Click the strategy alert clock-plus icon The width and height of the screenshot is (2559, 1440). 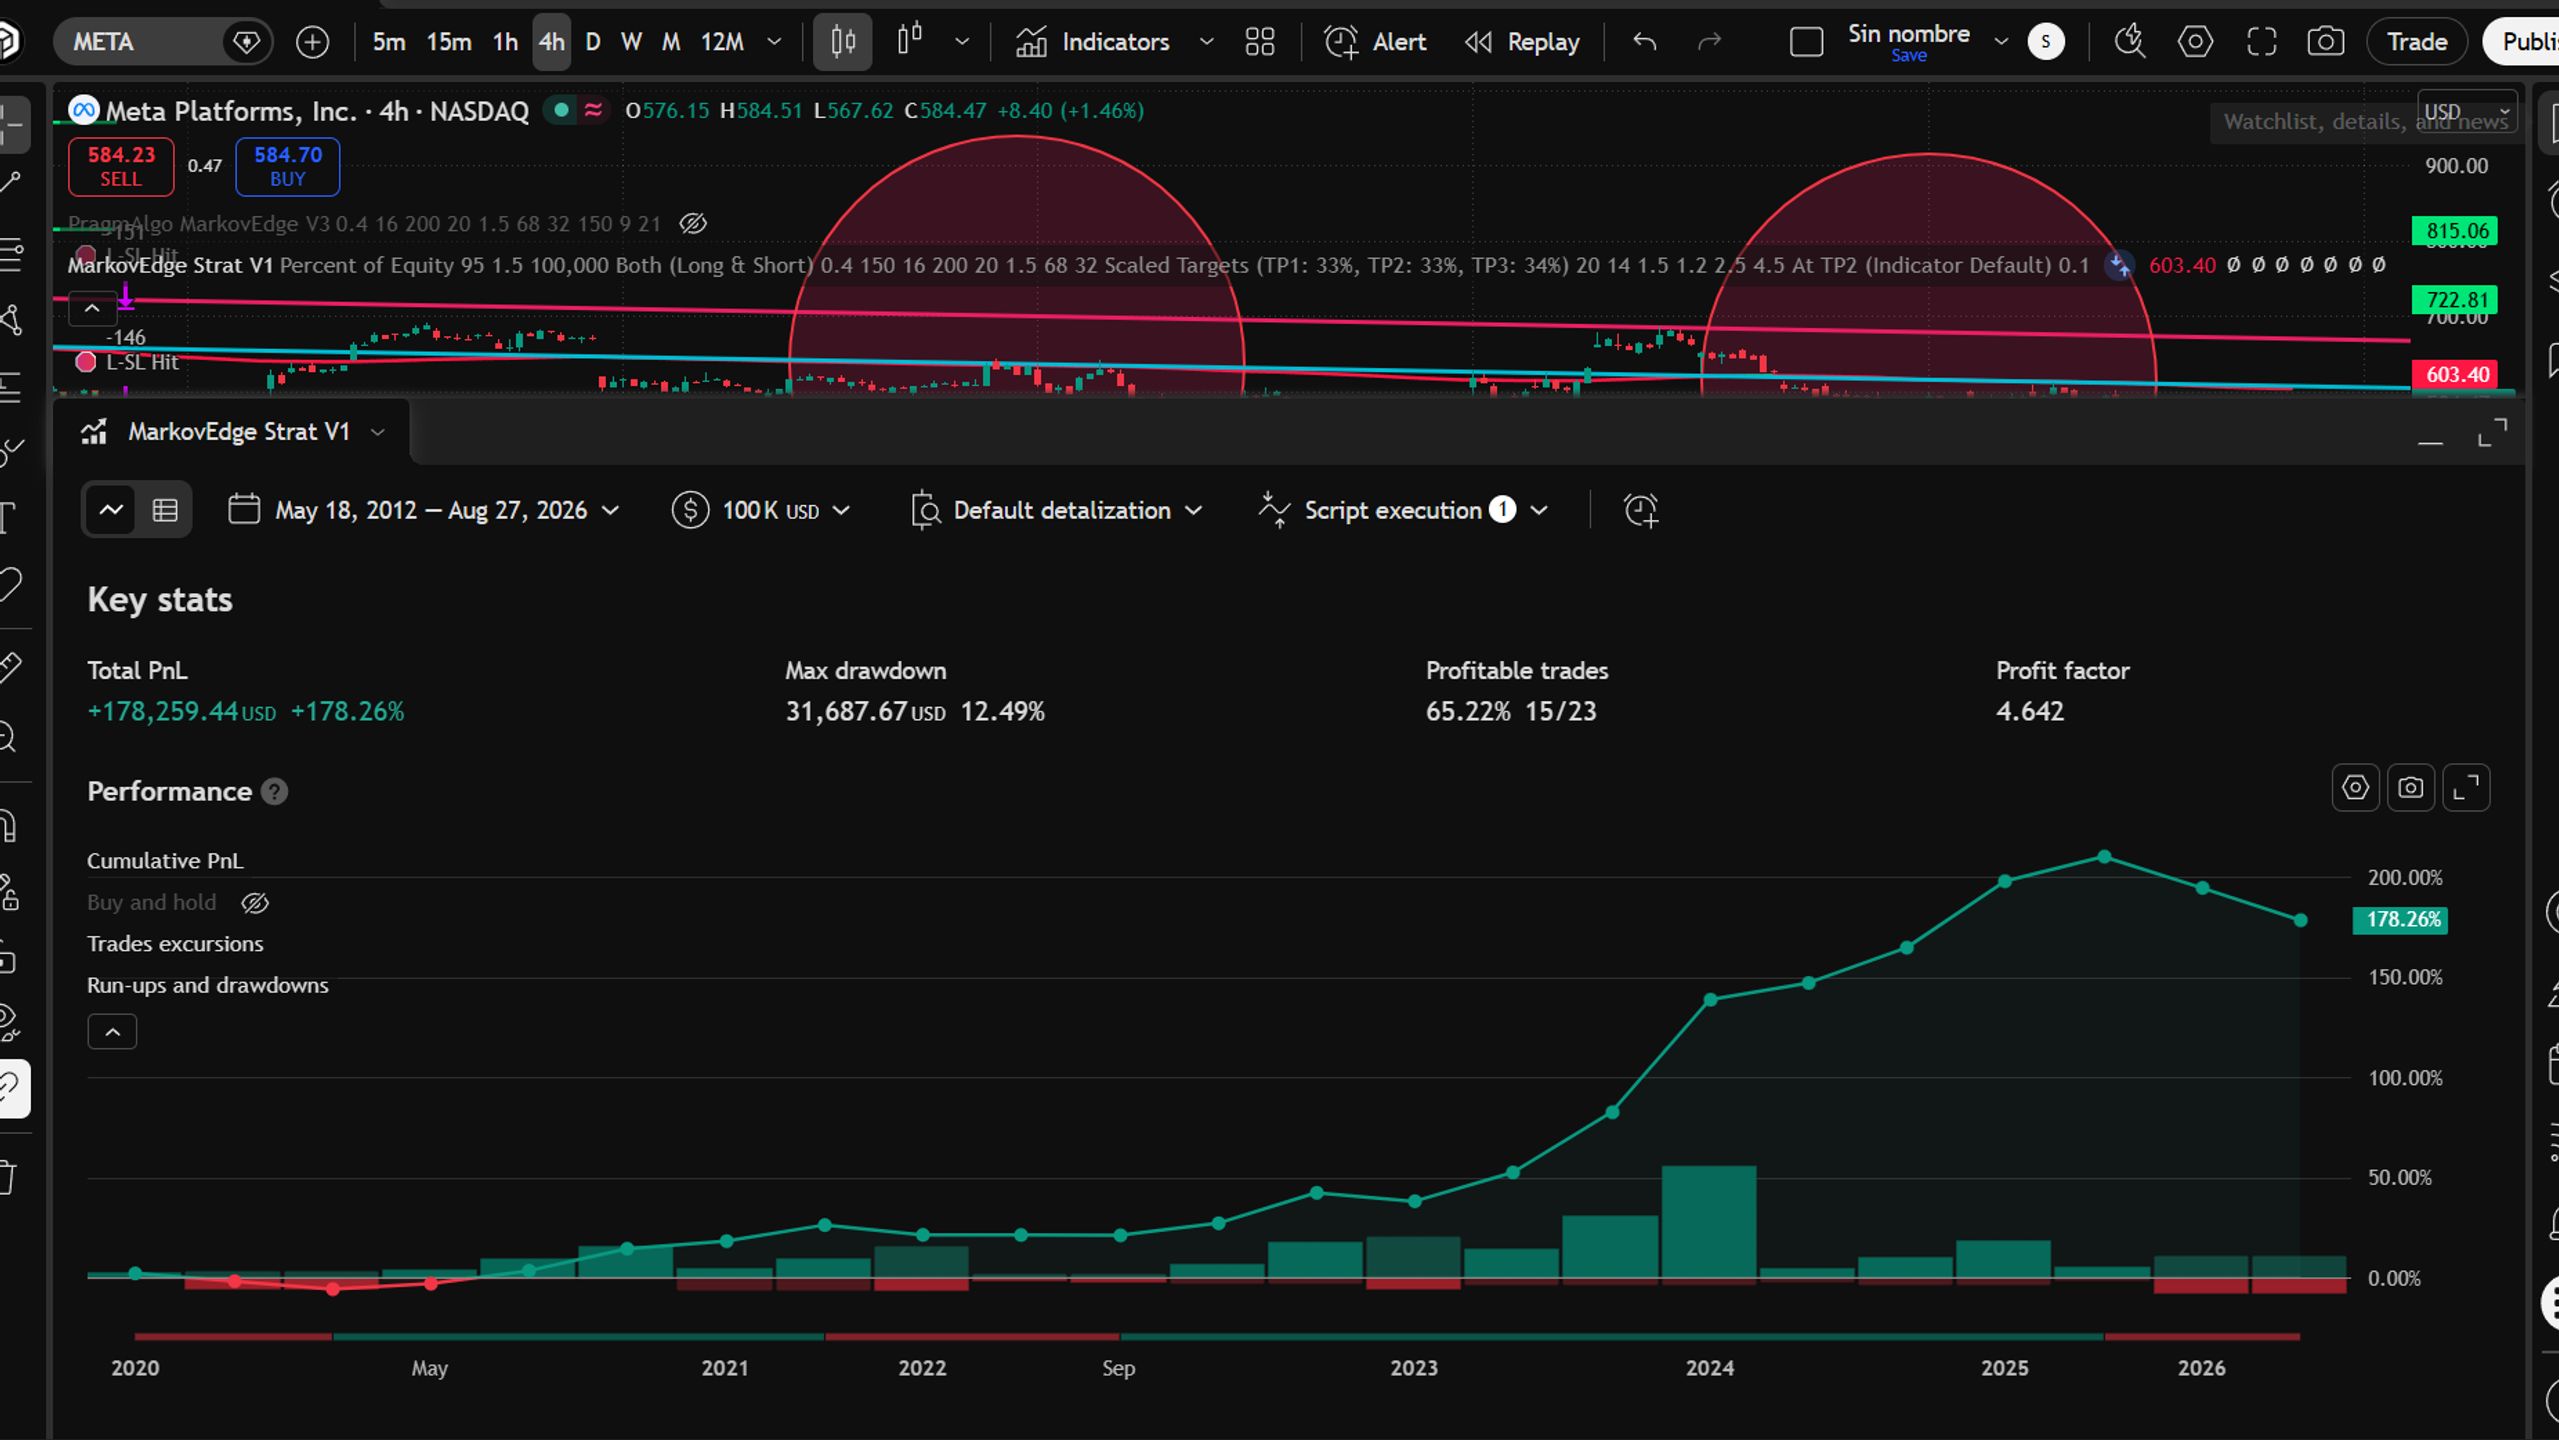coord(1640,510)
